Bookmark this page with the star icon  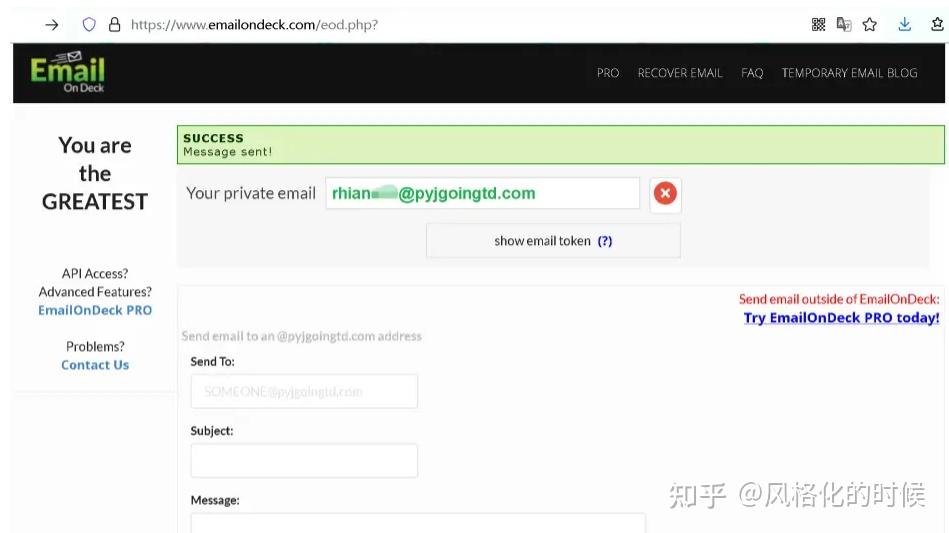point(870,25)
